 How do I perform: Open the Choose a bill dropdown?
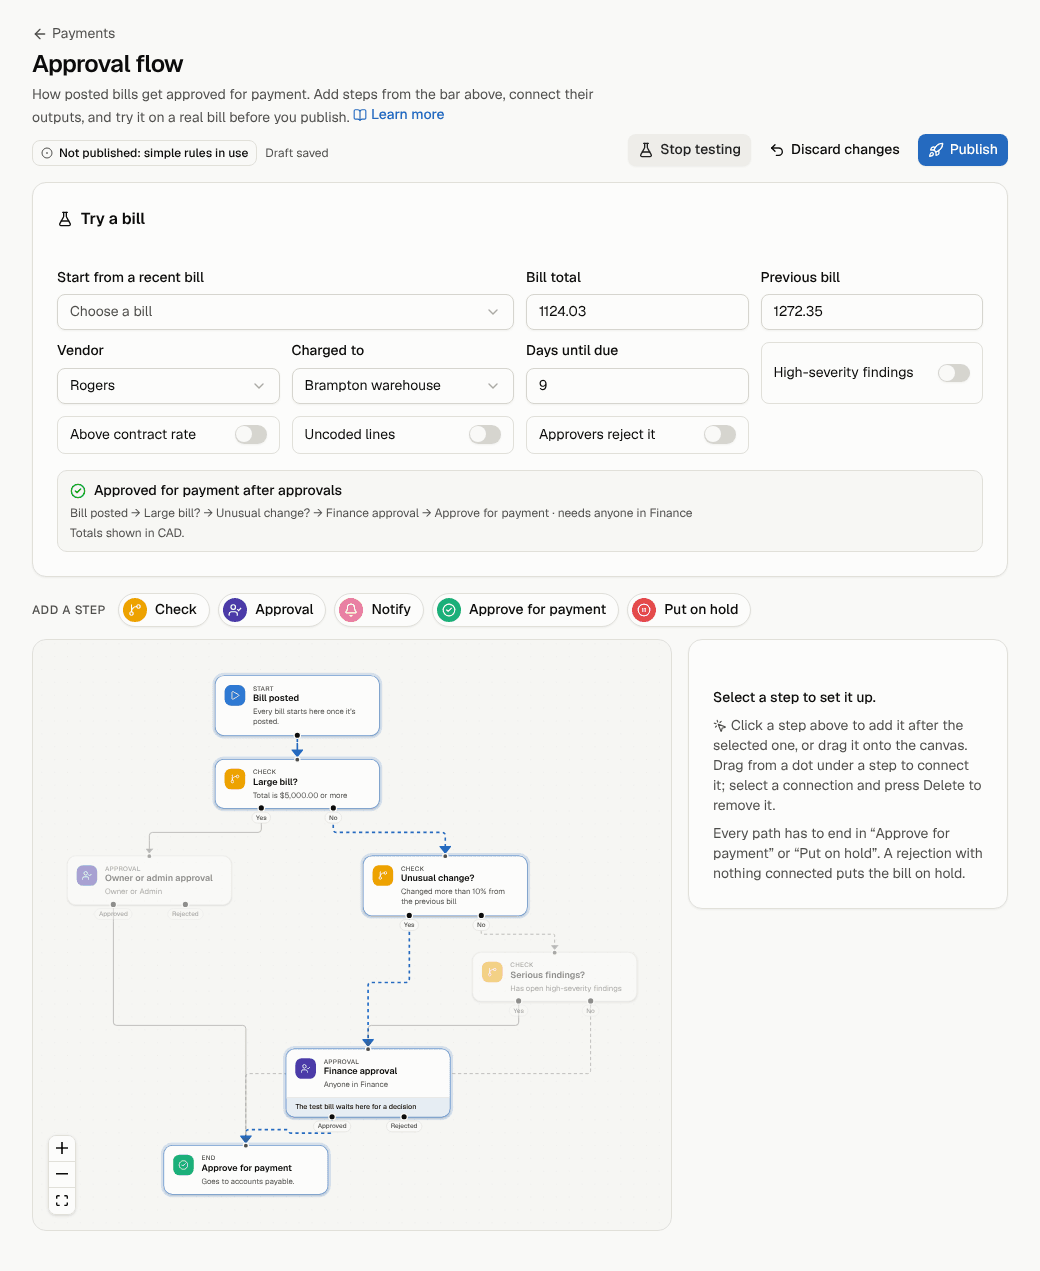tap(285, 312)
